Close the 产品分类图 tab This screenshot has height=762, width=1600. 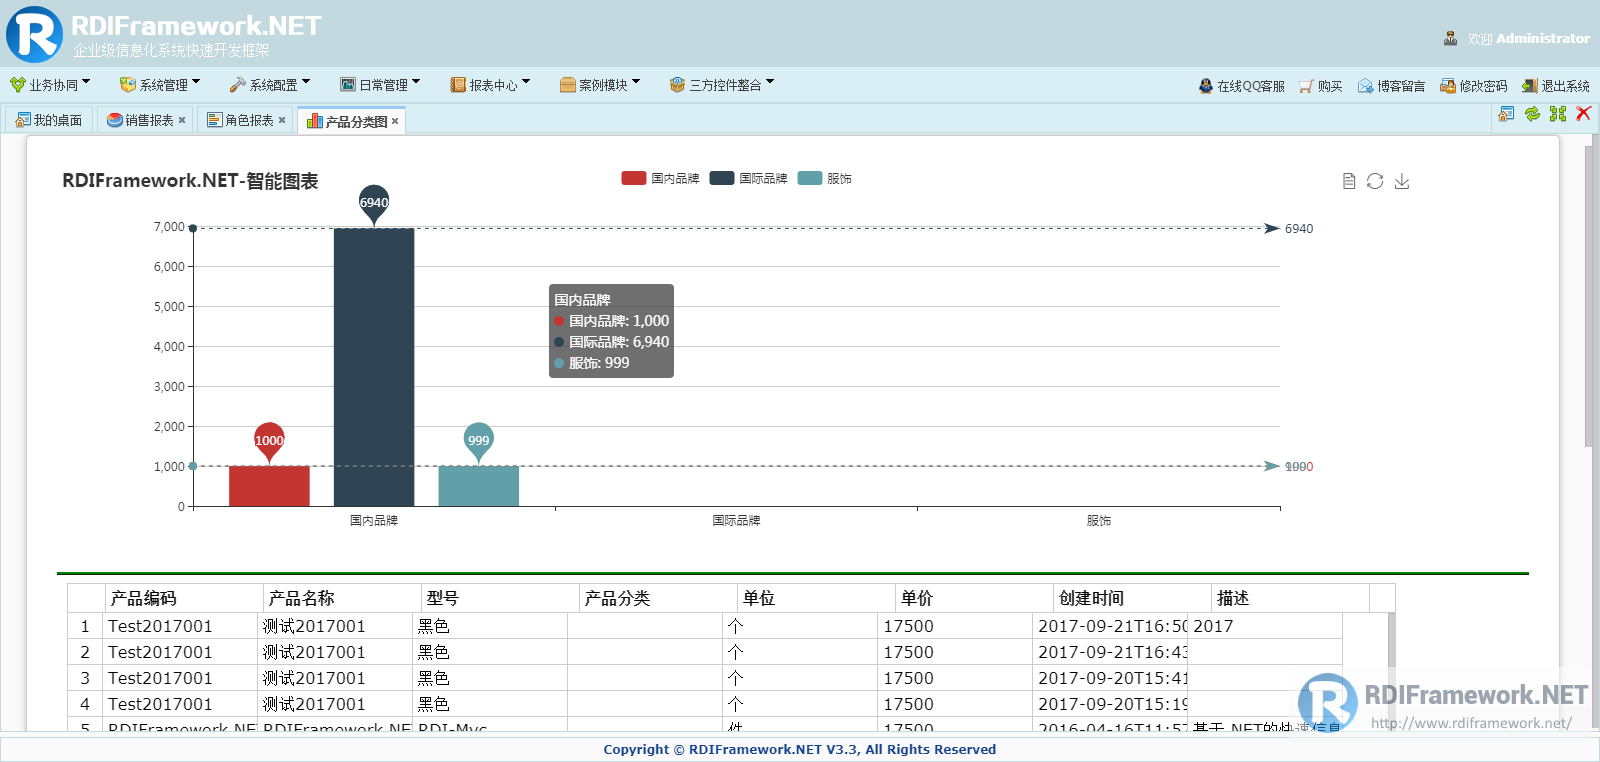coord(395,121)
